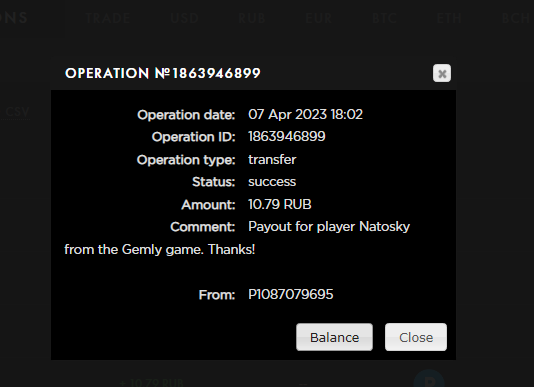Click operation date value 07 Apr 2023 18:02
Viewport: 534px width, 387px height.
click(305, 114)
